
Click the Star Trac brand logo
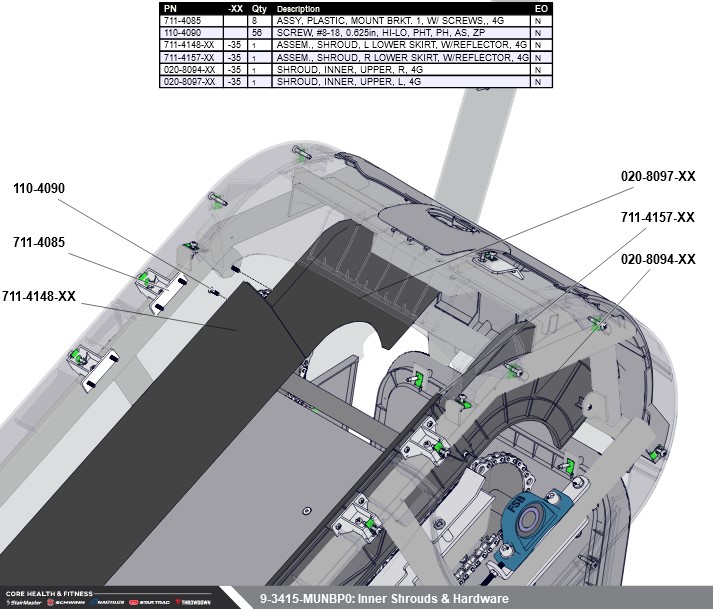click(149, 603)
